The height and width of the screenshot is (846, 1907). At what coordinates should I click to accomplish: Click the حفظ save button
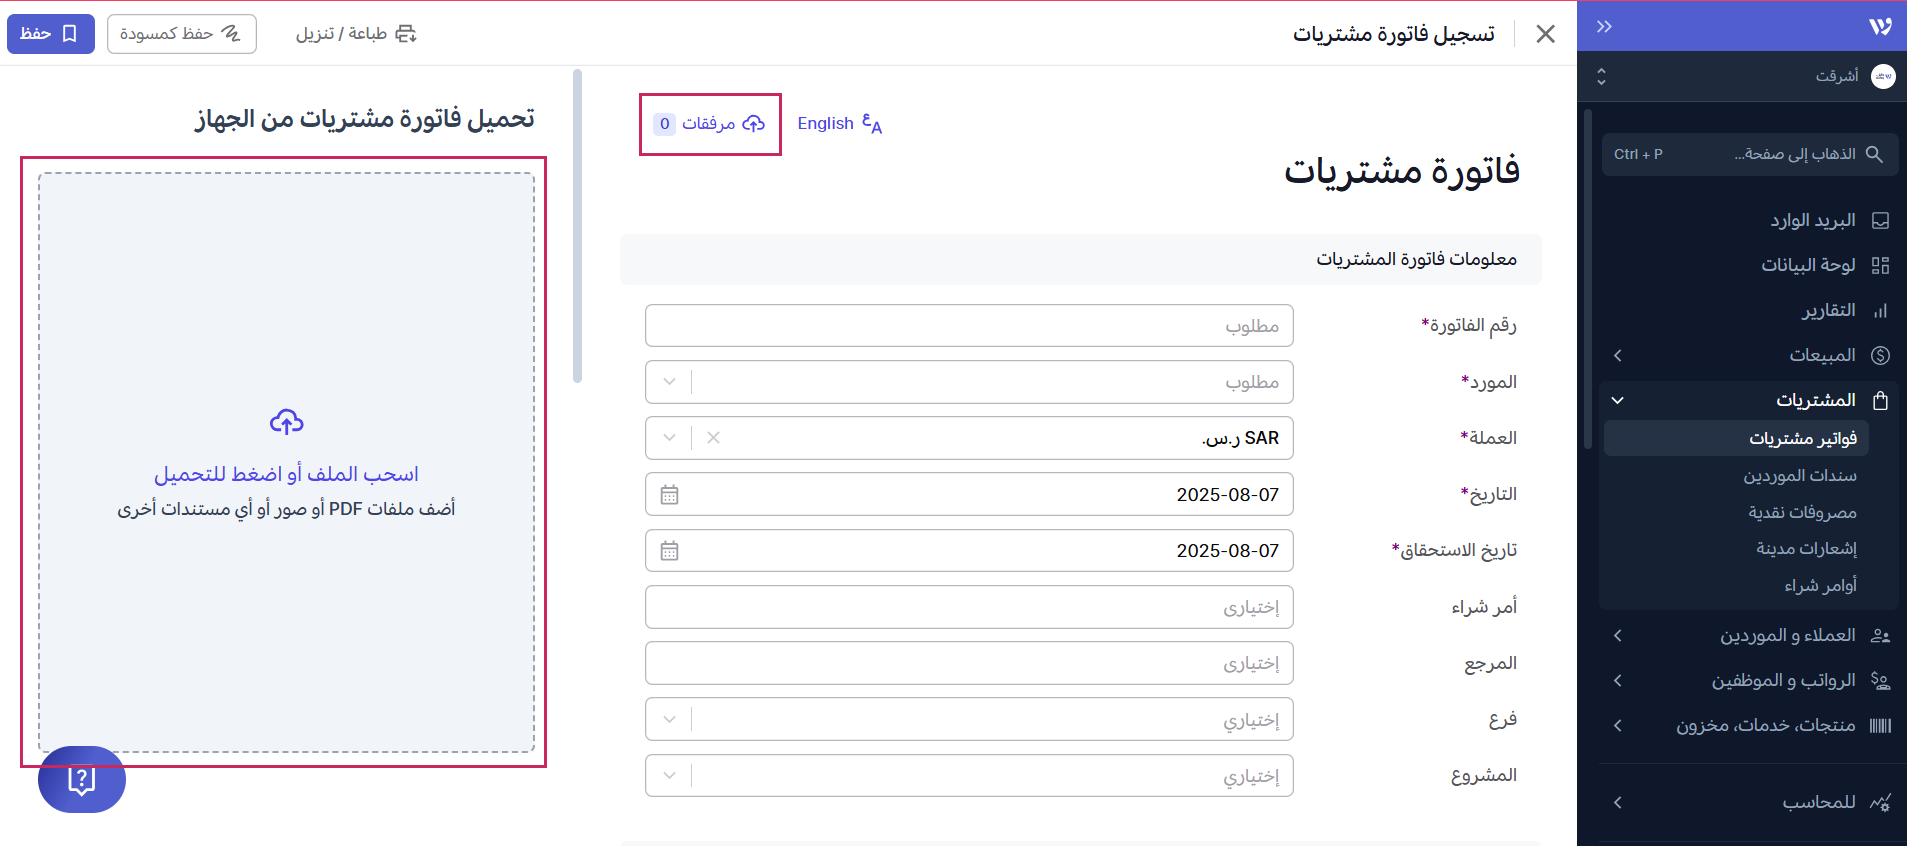50,34
